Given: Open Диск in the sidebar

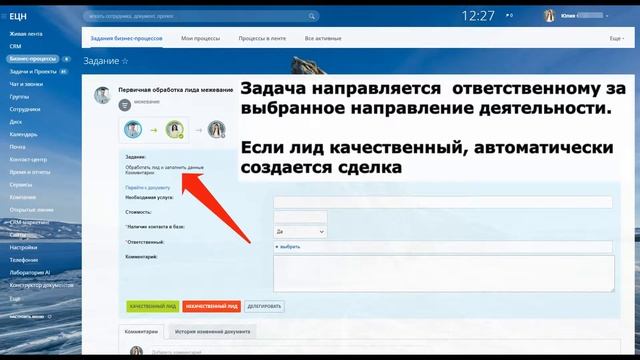Looking at the screenshot, I should [x=16, y=122].
